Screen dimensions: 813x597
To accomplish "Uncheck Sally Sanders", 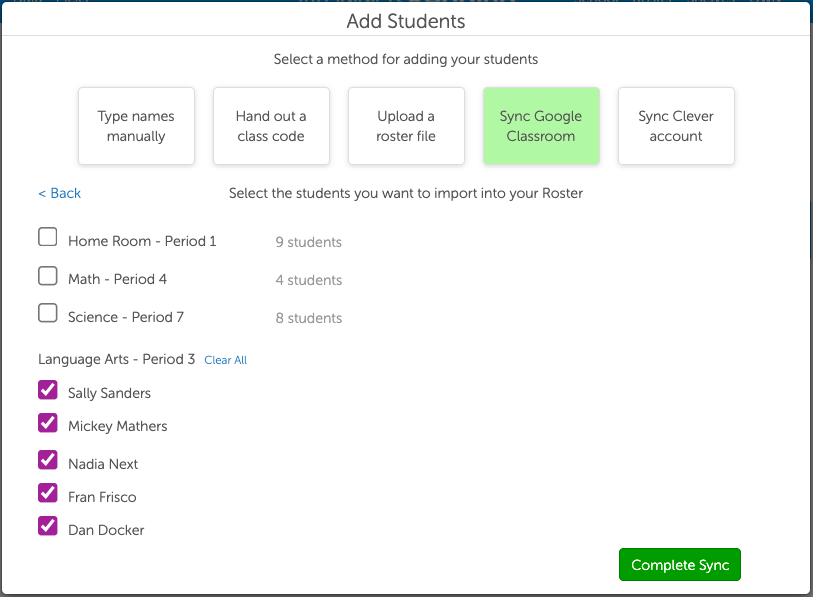I will point(47,389).
